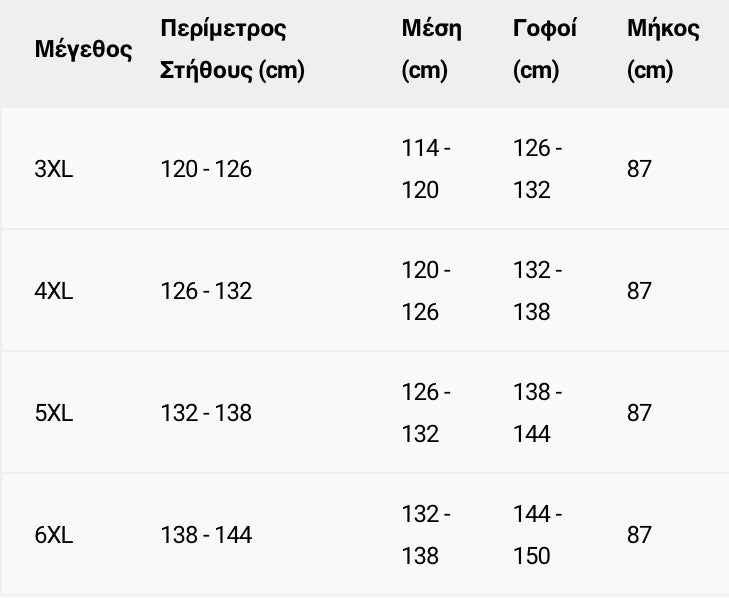Click hips value 138 - 144 in 5XL row
Viewport: 729px width, 598px height.
(538, 413)
